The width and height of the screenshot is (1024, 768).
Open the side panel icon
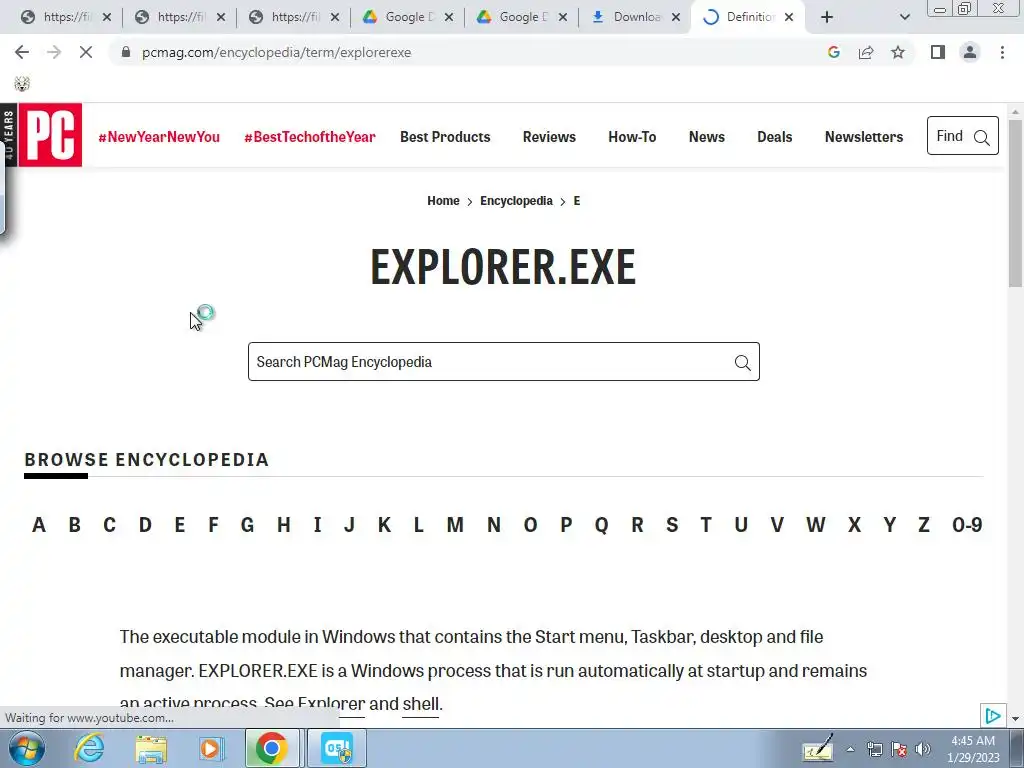pos(938,52)
